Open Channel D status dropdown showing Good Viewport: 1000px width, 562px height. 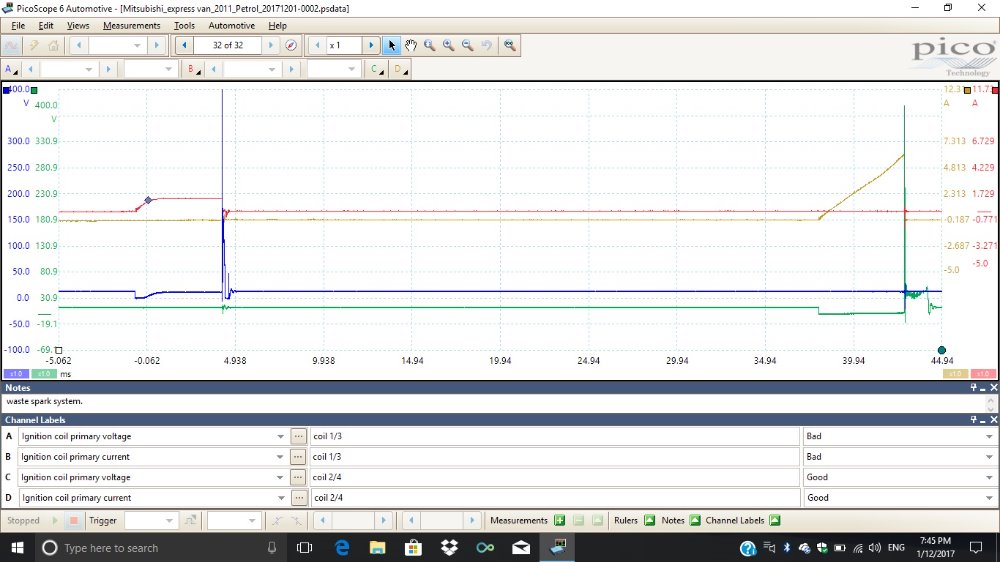pyautogui.click(x=988, y=498)
